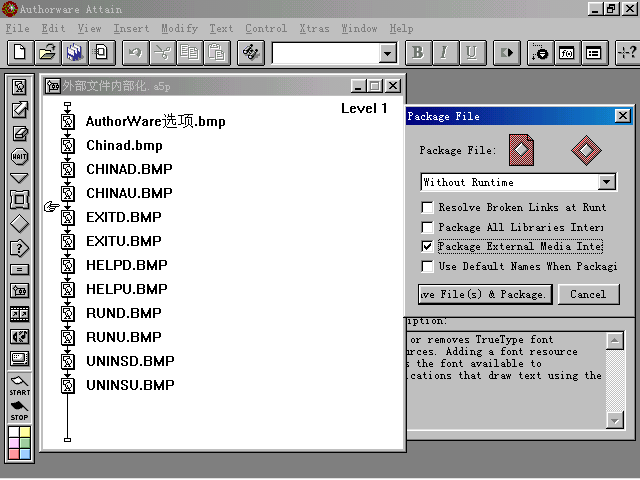Select the Framework icon in palette

coord(19,200)
